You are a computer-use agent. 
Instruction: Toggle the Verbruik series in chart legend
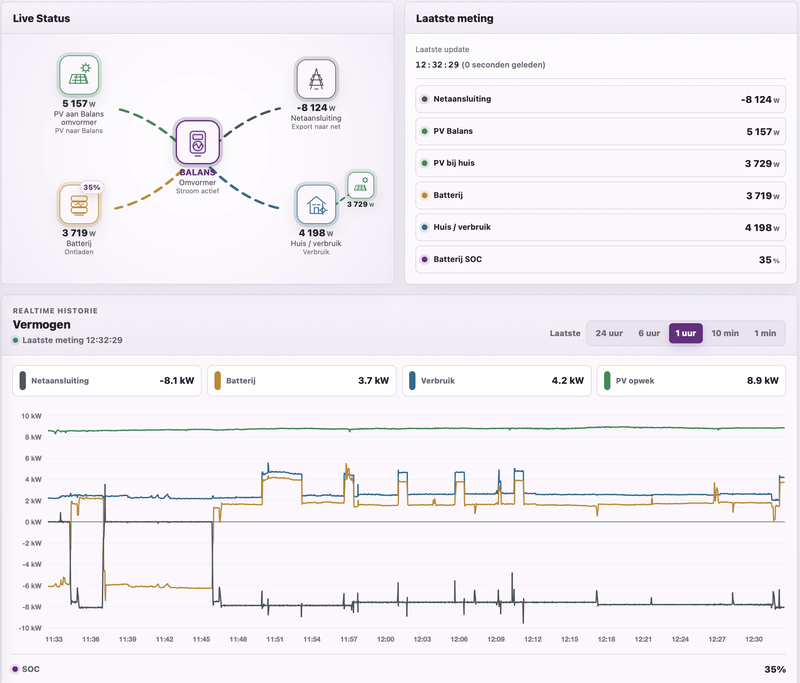(496, 381)
